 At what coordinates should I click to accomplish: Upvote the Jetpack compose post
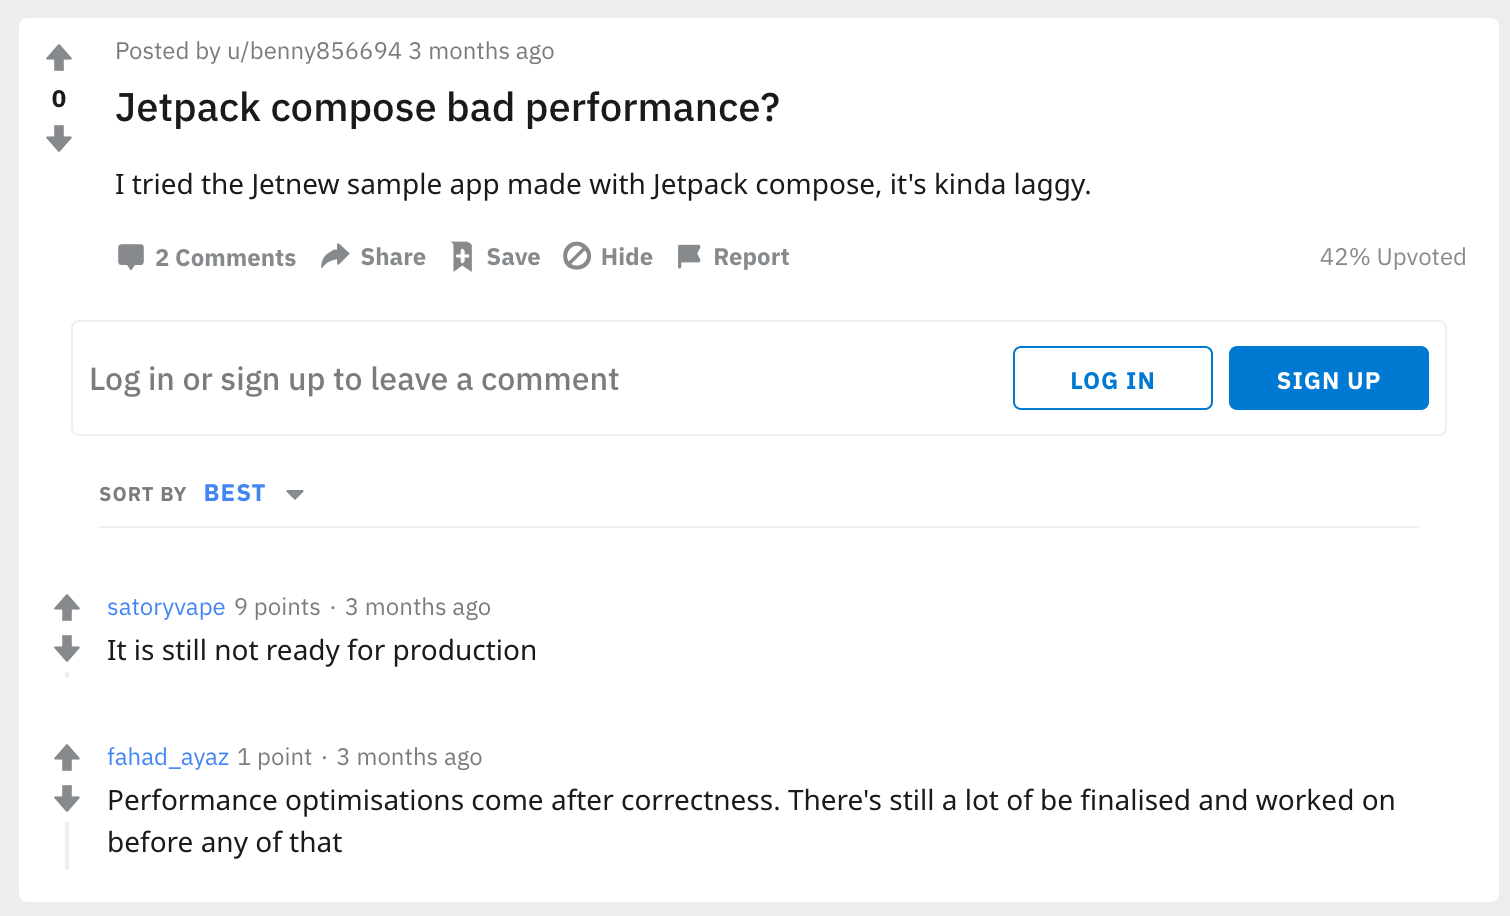[59, 58]
